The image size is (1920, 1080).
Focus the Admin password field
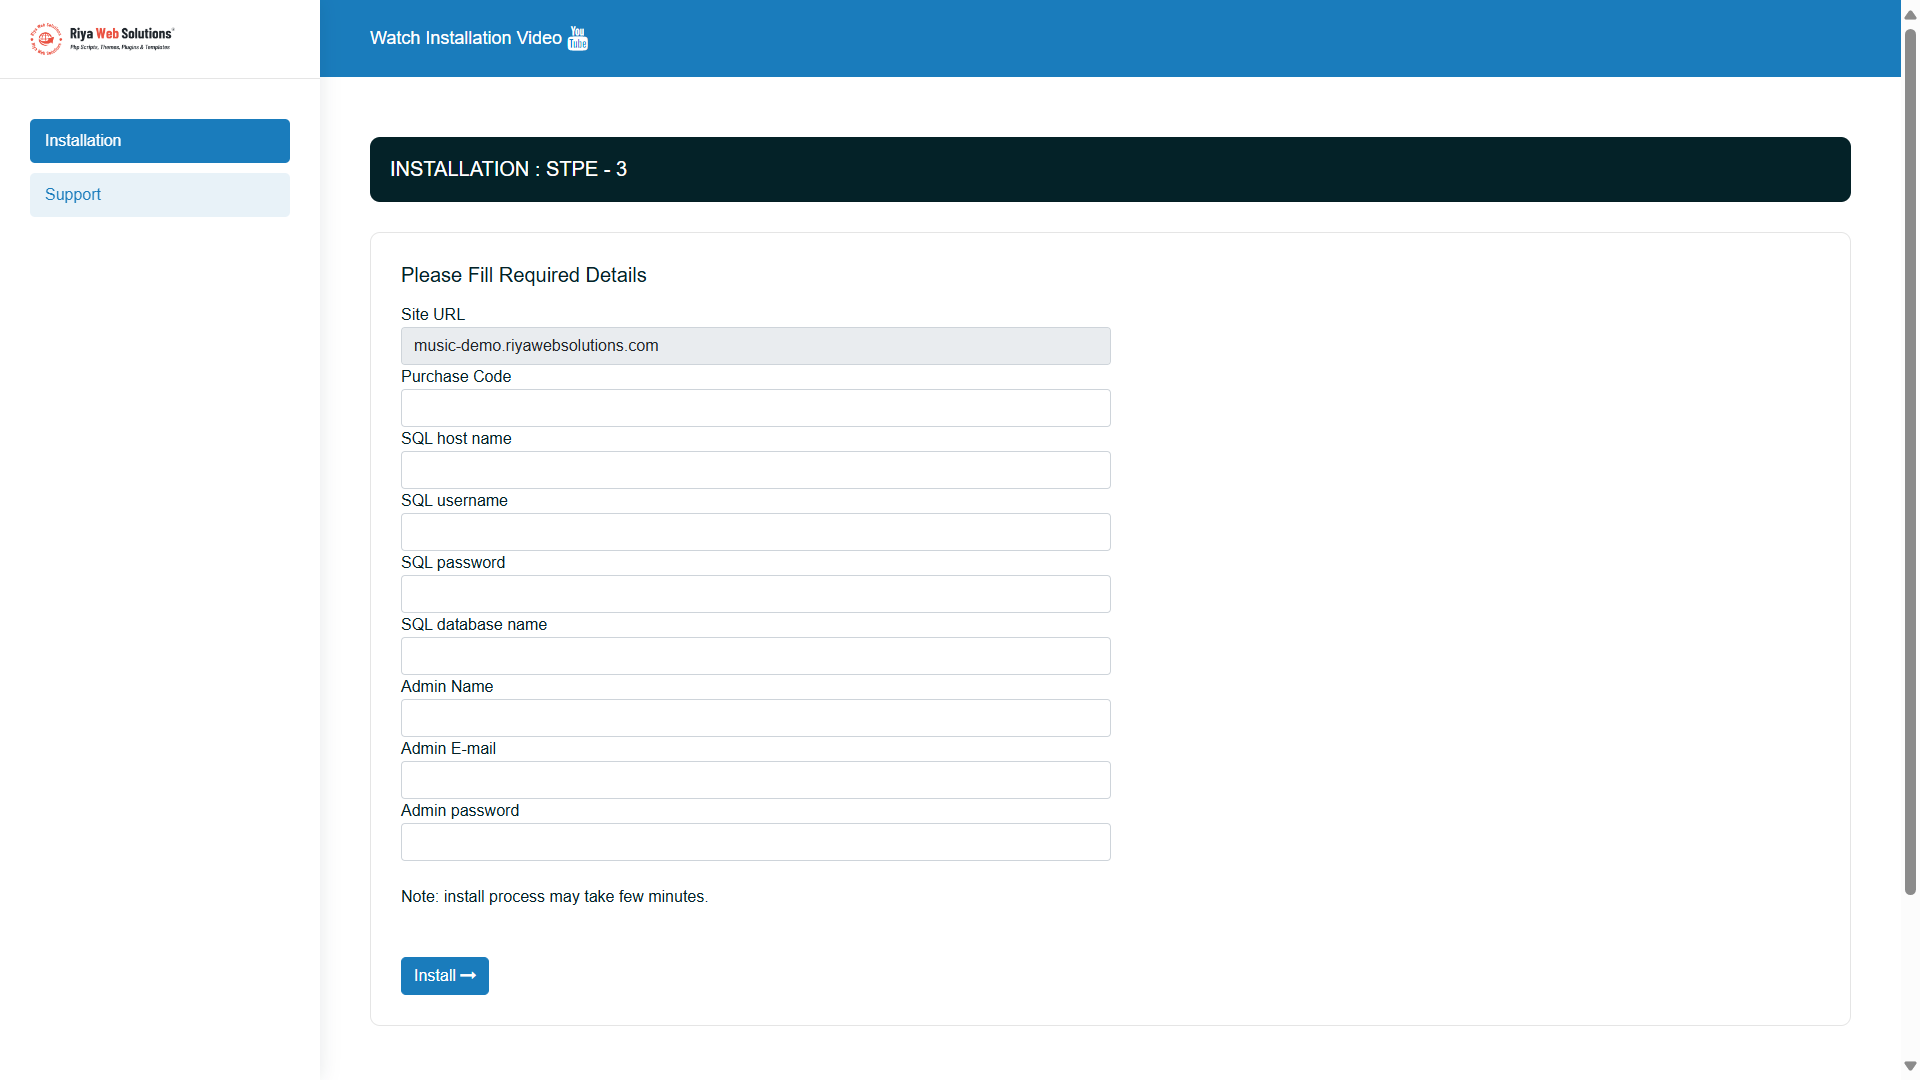coord(755,842)
